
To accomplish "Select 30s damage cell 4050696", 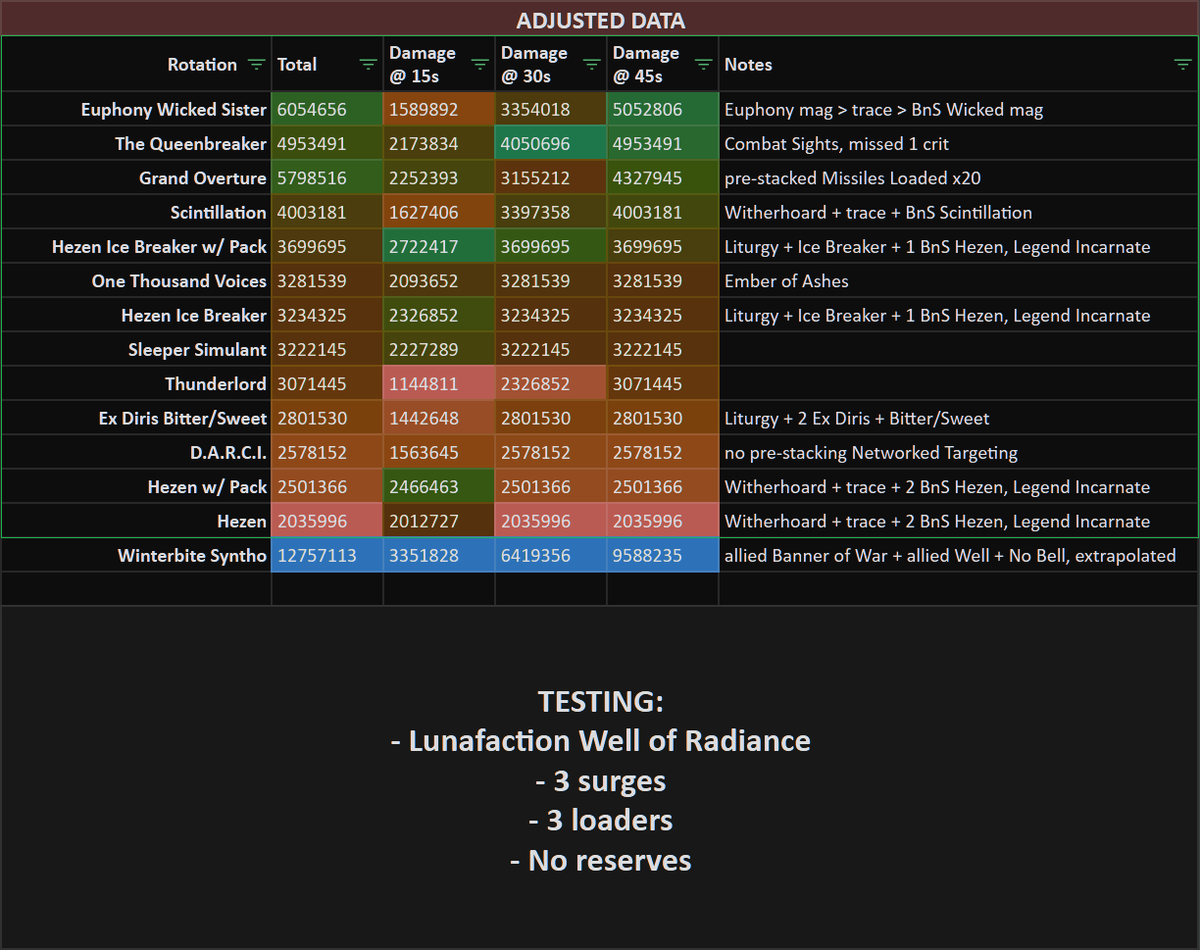I will pyautogui.click(x=551, y=144).
